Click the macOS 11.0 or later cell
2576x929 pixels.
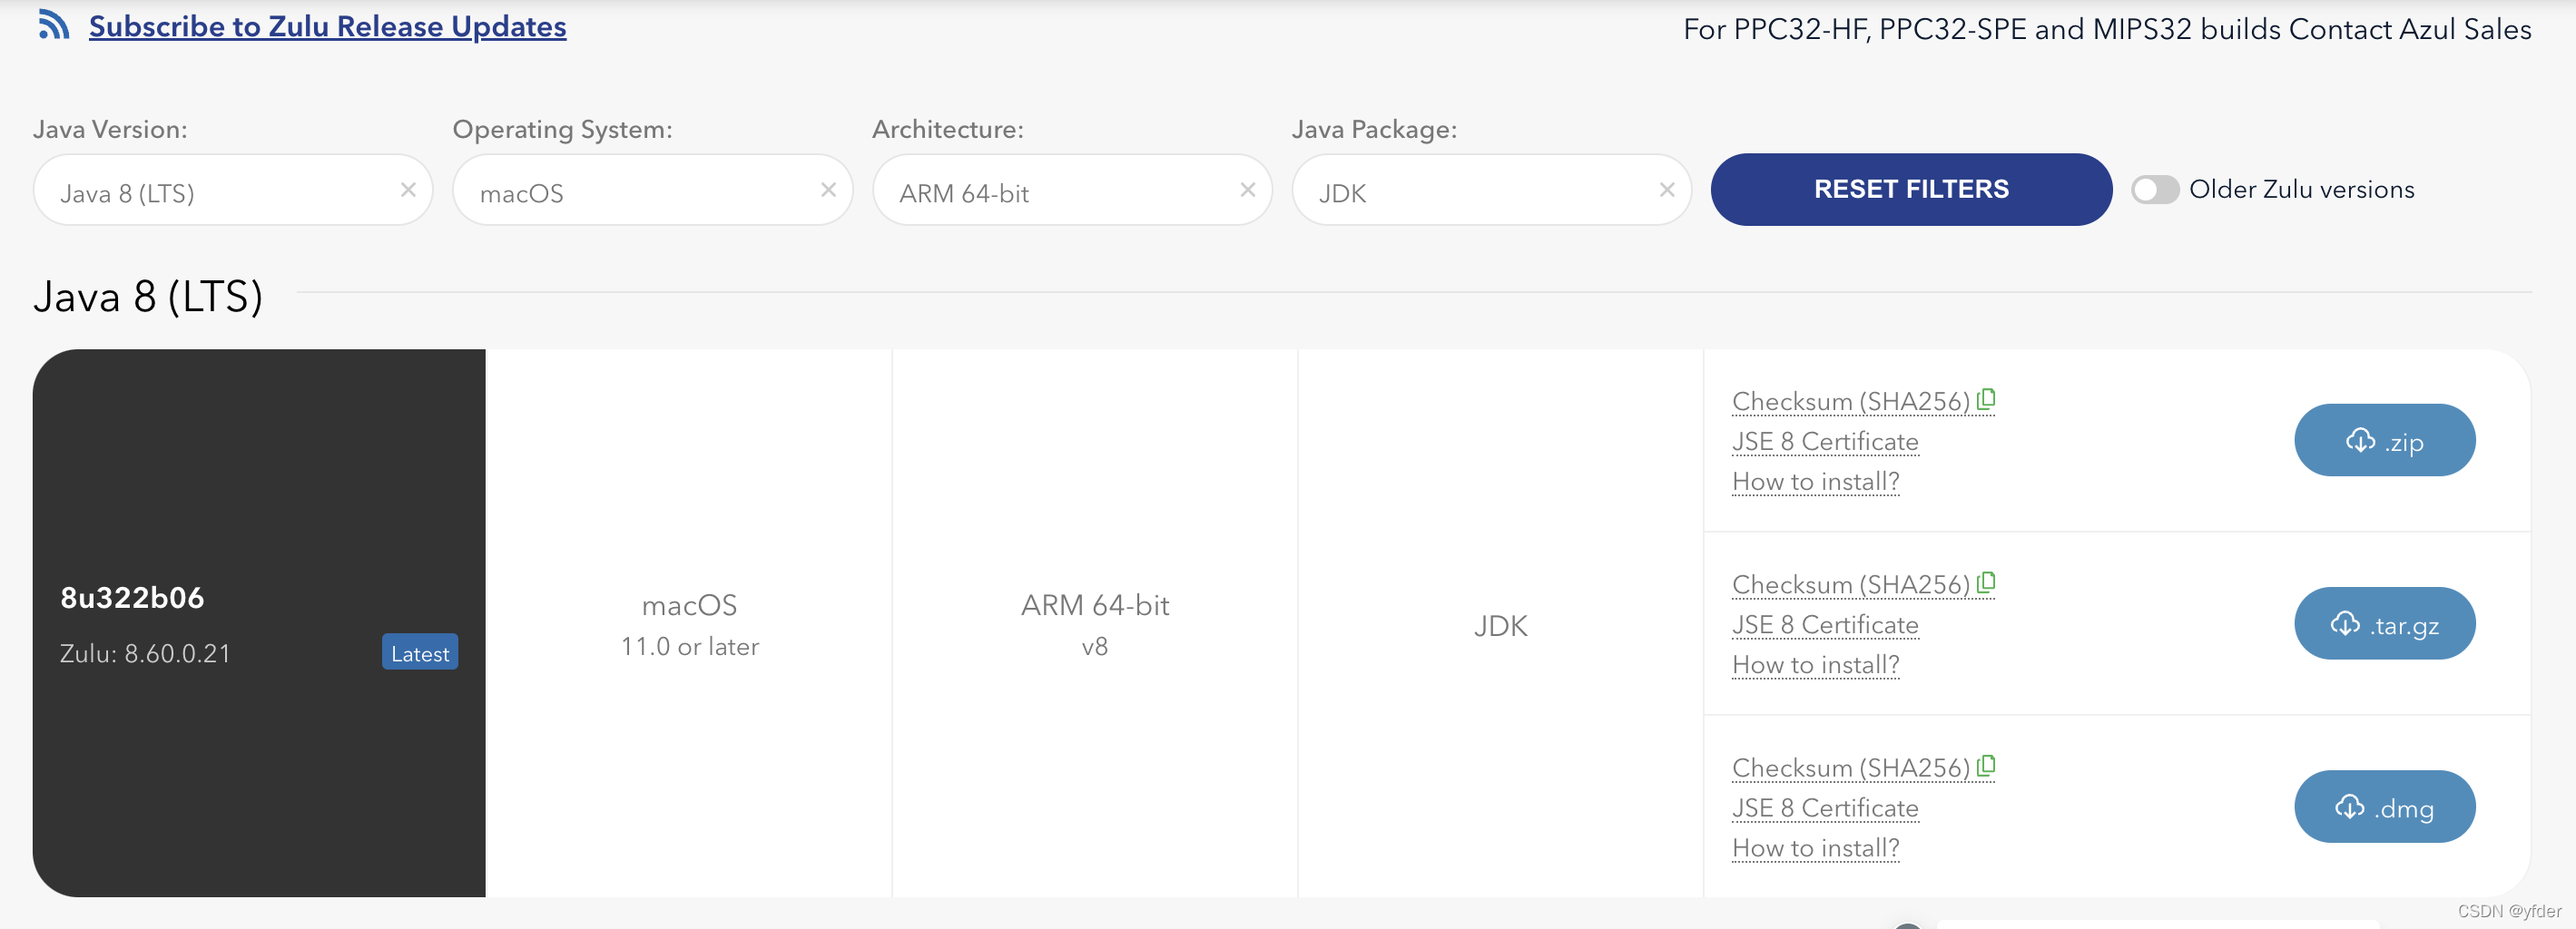pyautogui.click(x=689, y=623)
